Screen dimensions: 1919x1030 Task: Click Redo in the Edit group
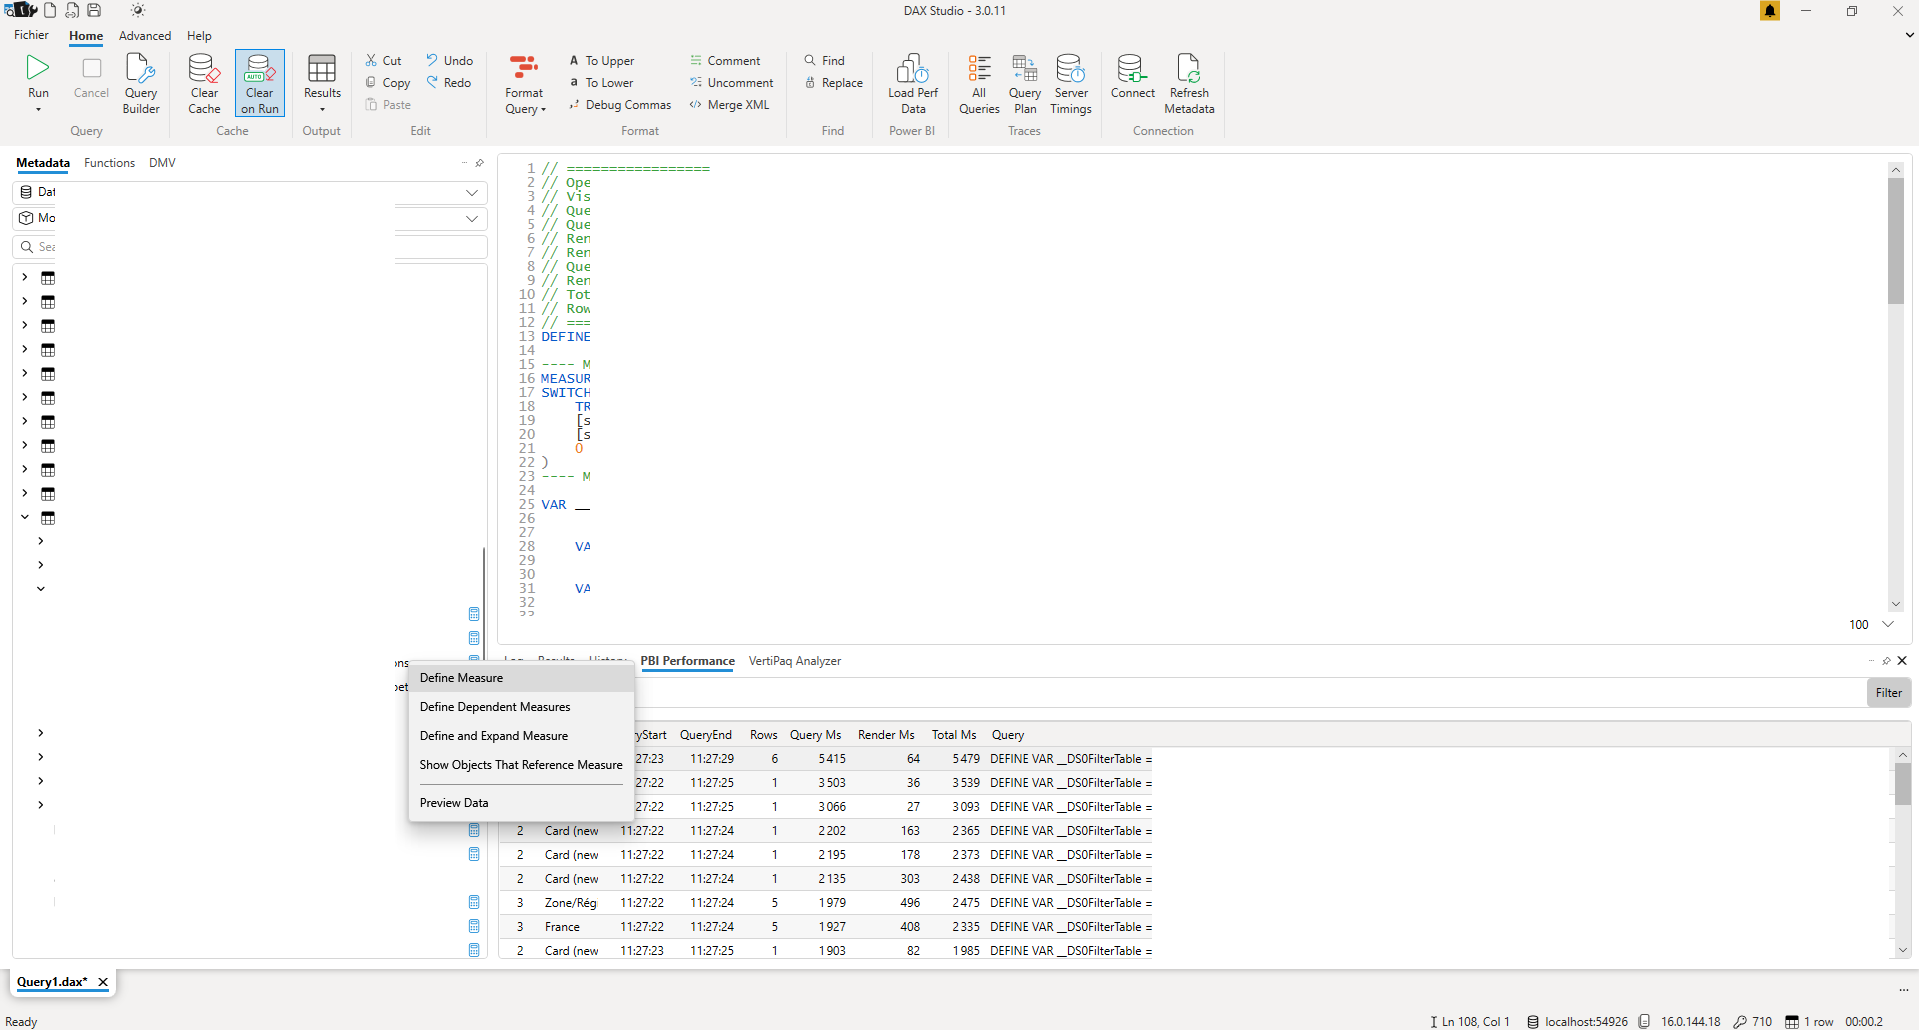coord(449,83)
